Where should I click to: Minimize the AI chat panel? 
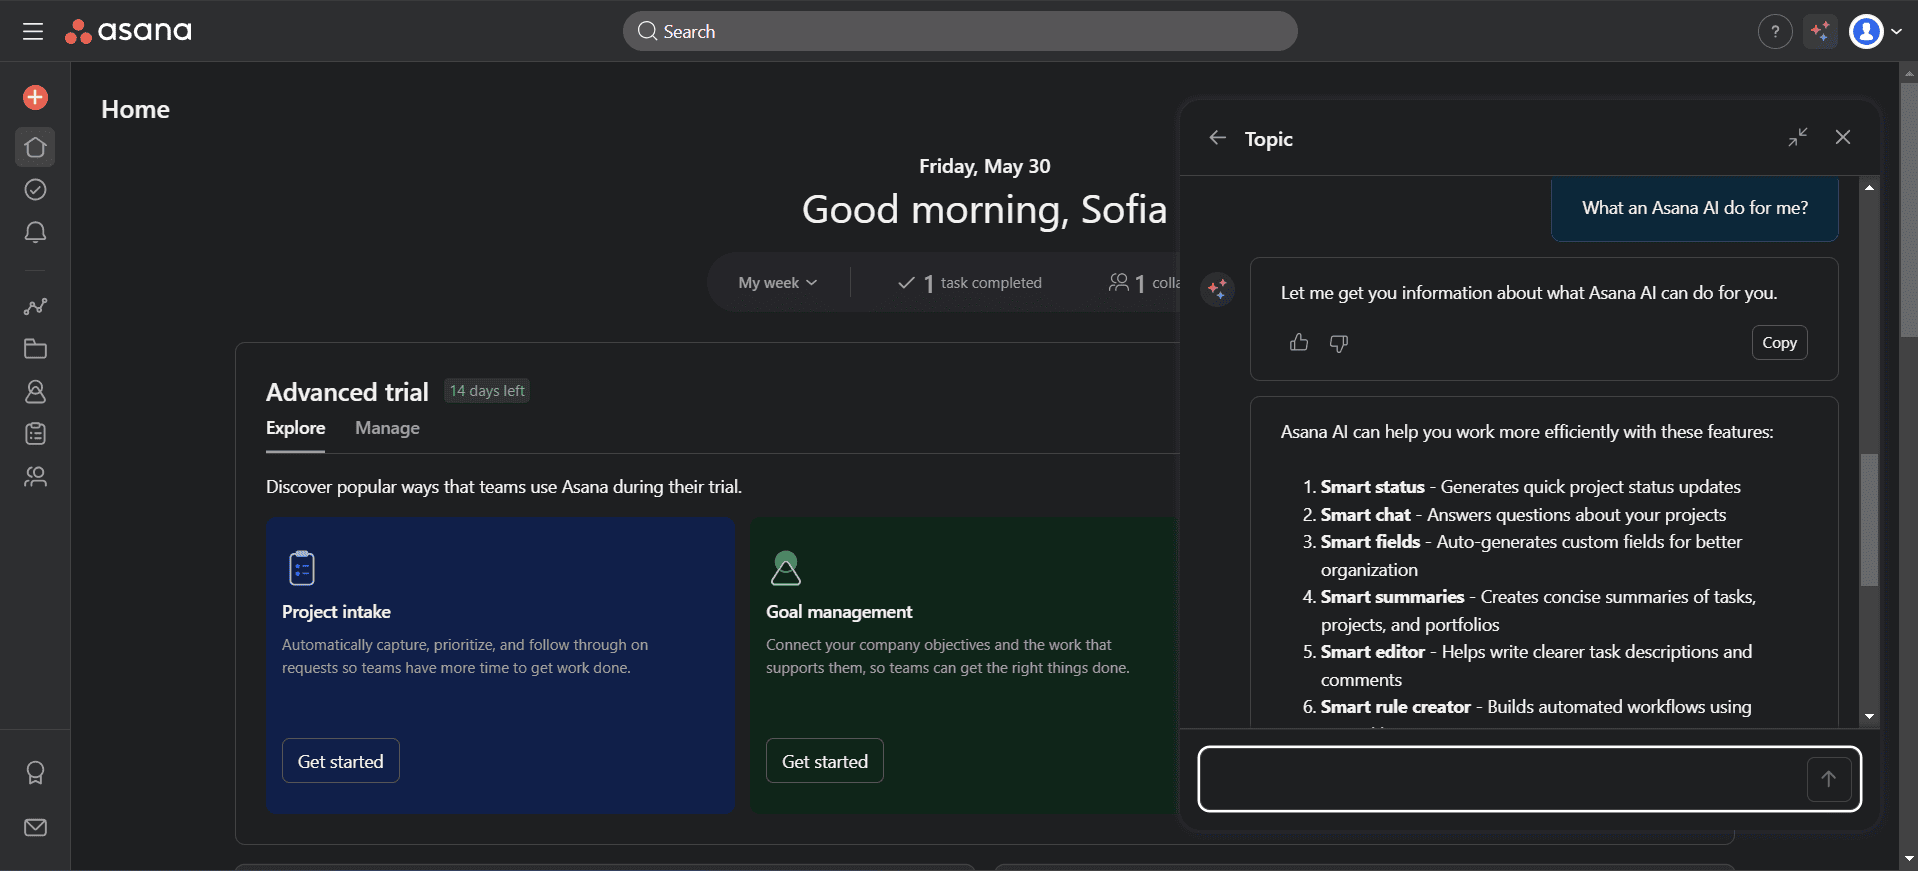1798,138
